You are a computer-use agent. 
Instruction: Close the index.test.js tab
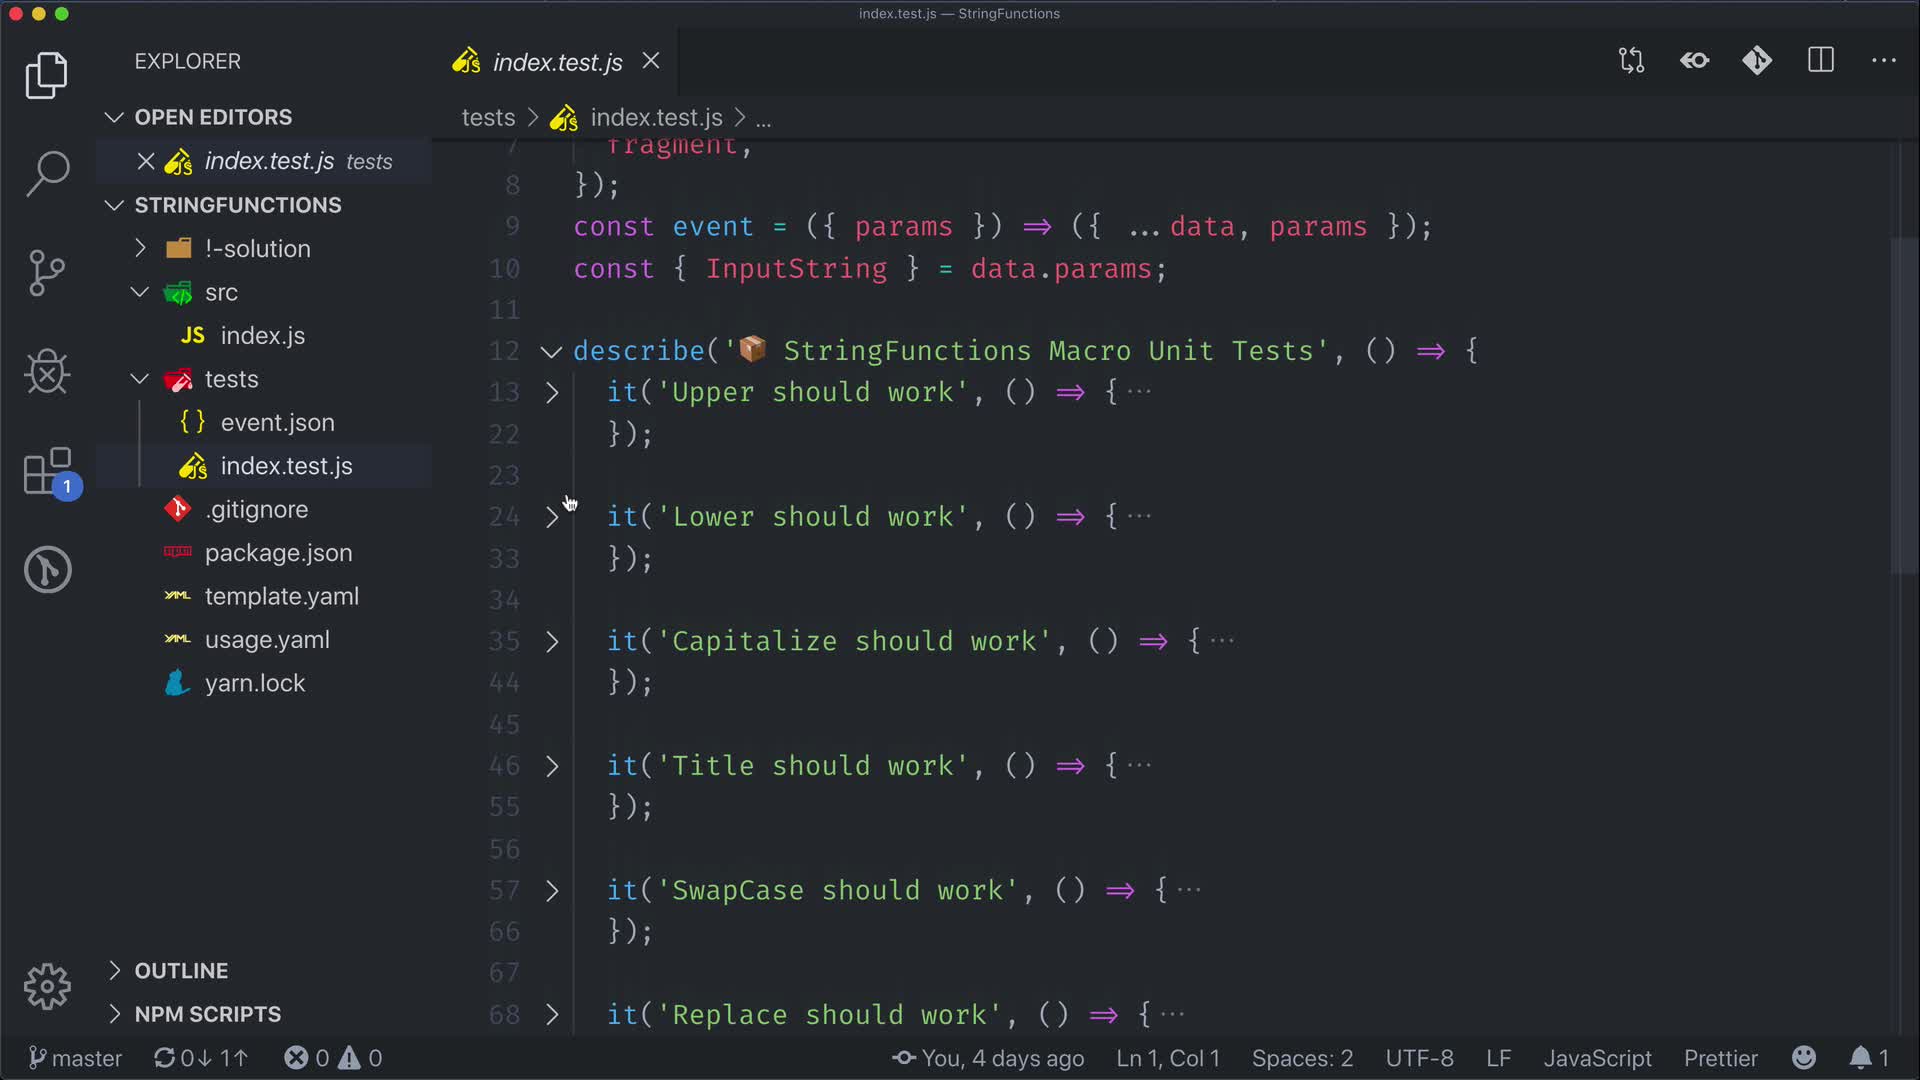[x=651, y=61]
